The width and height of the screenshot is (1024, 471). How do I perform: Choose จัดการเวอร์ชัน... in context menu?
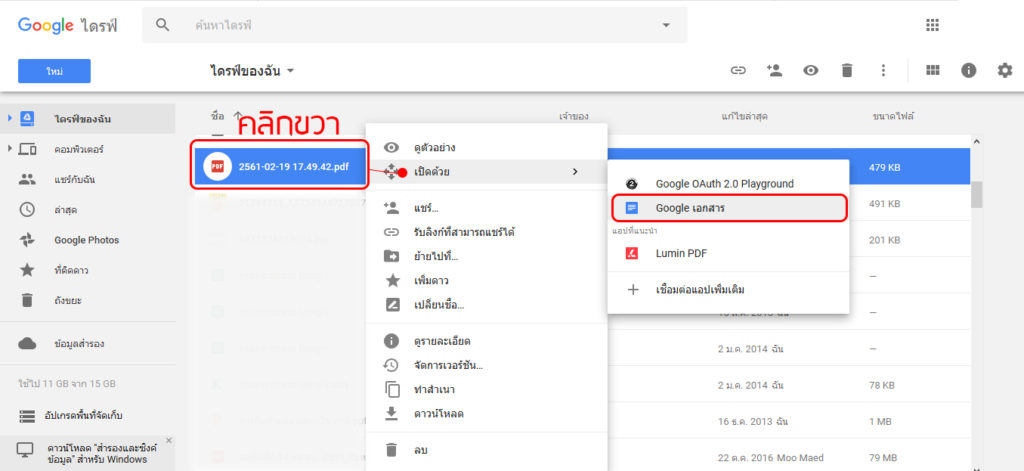click(487, 365)
